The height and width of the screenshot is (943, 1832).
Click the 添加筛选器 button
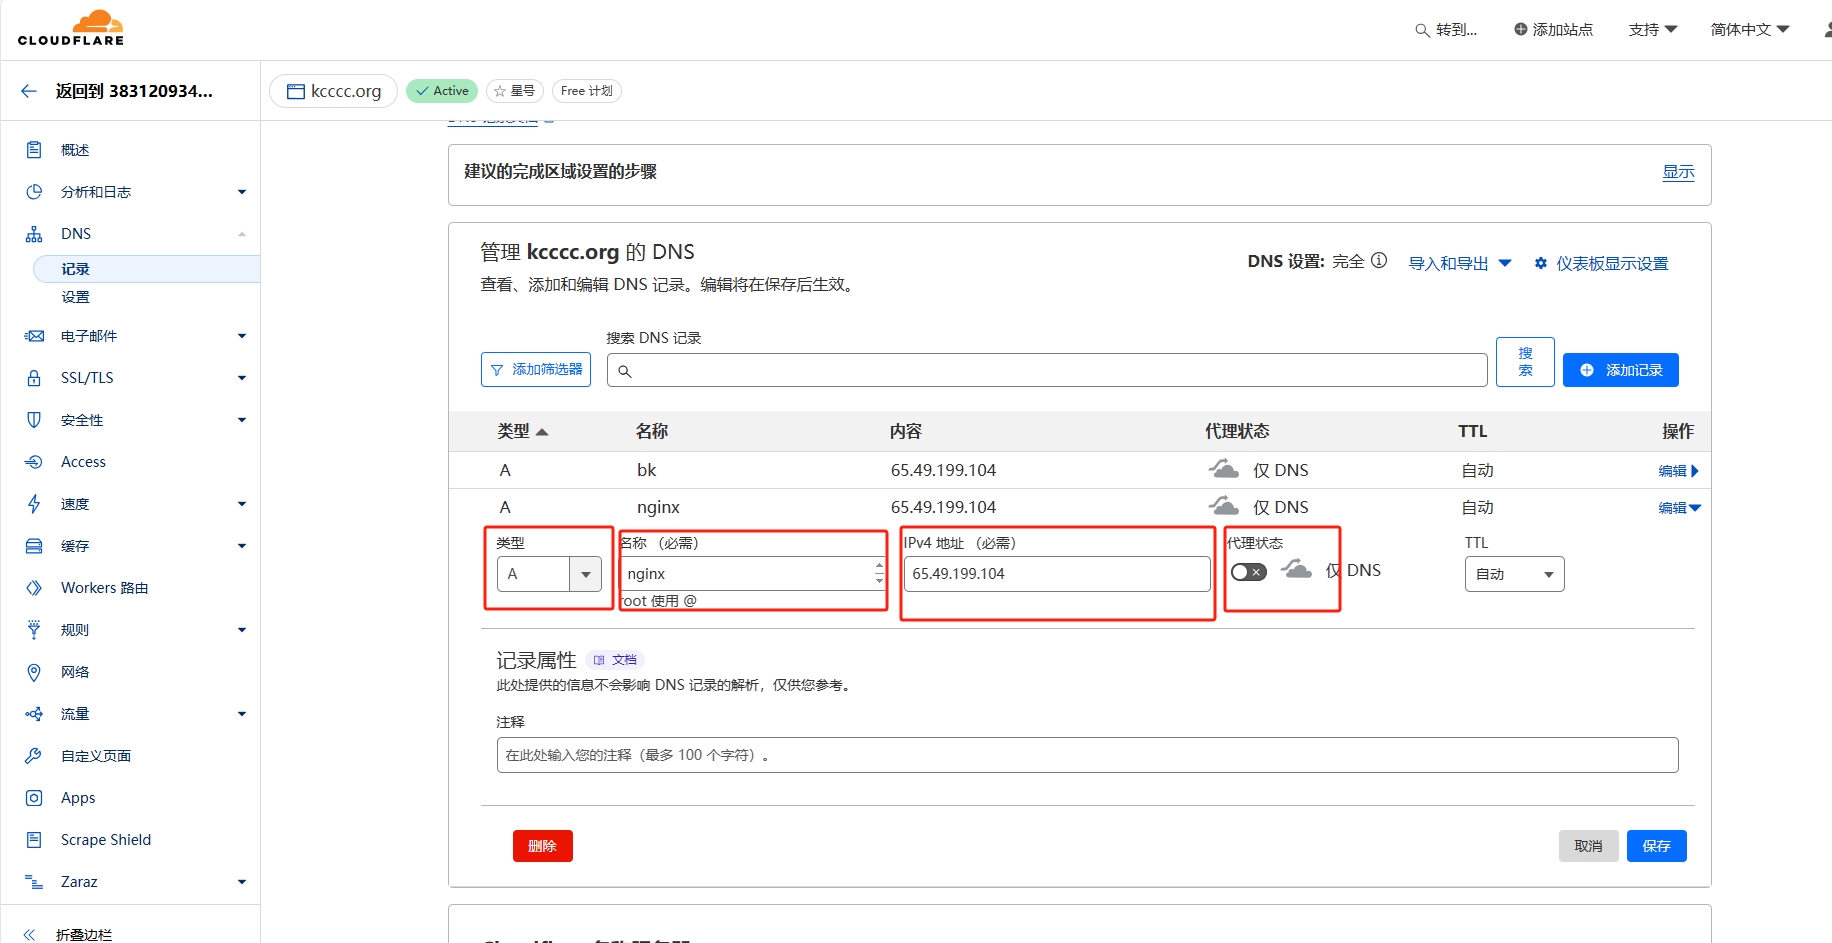pyautogui.click(x=536, y=370)
